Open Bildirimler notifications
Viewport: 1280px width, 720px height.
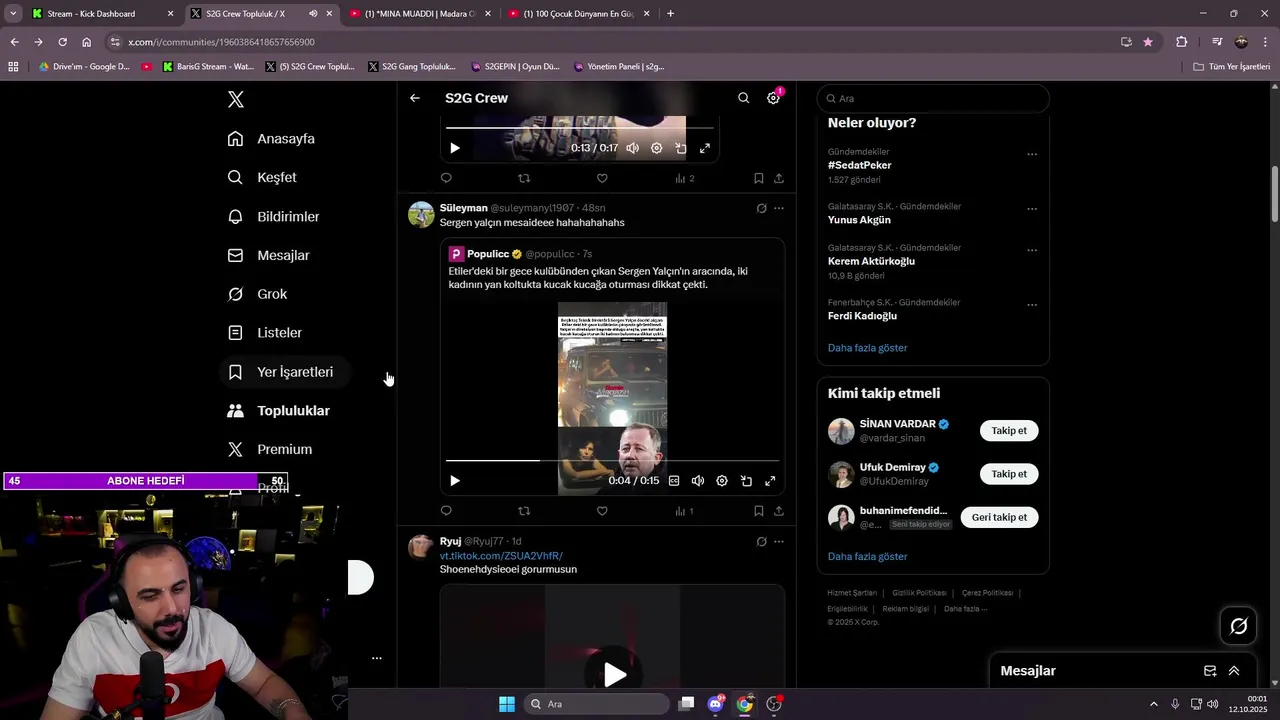click(x=273, y=216)
